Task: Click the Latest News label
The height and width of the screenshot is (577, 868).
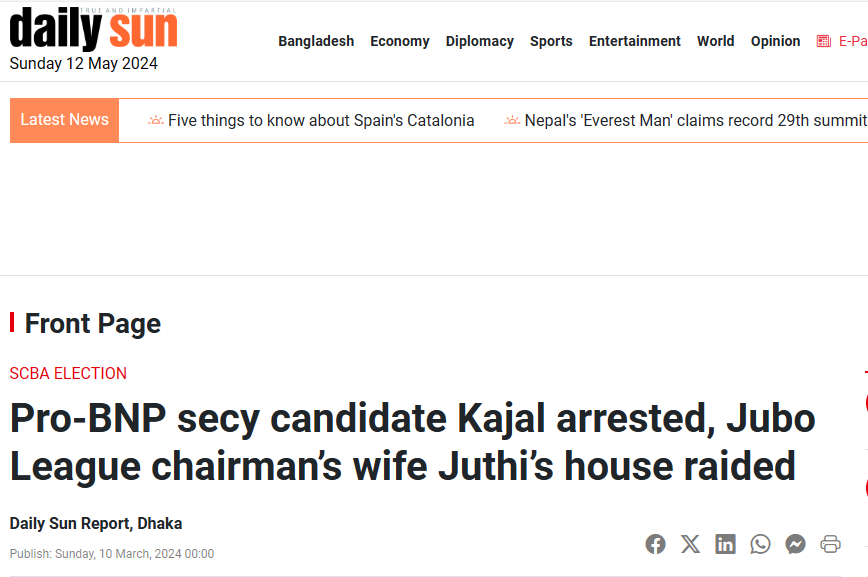Action: coord(64,120)
